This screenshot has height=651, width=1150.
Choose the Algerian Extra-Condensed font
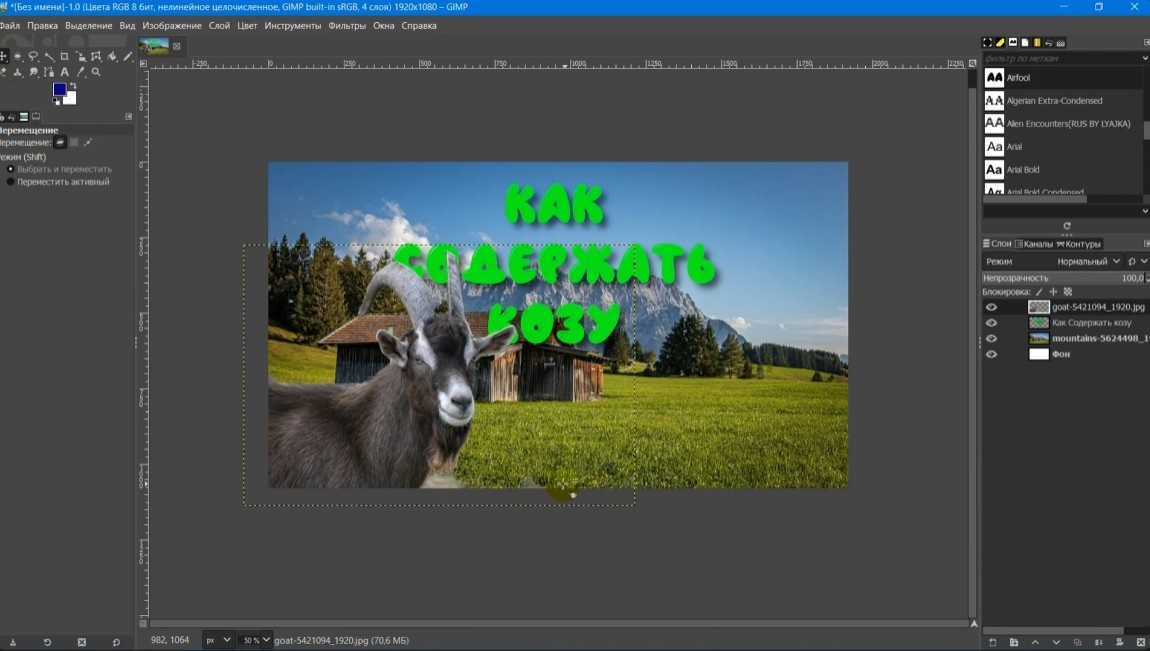1062,100
